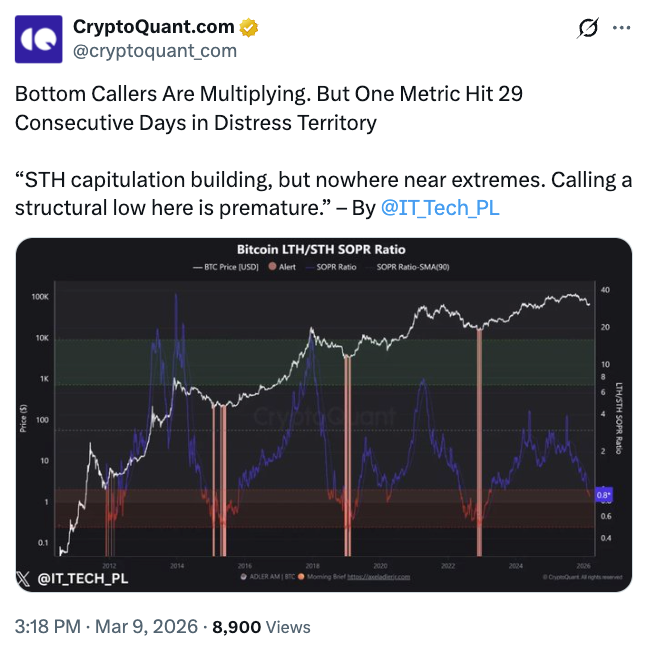Open the Grok slashed-circle icon

589,31
